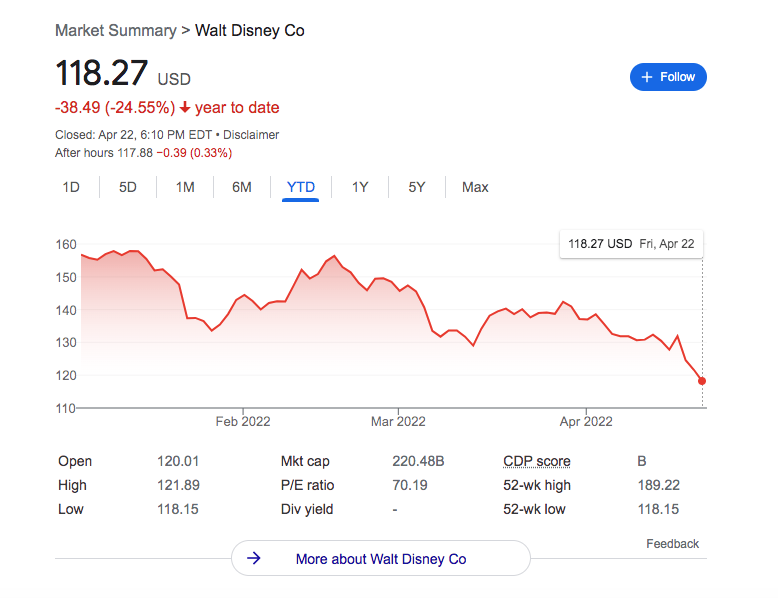The width and height of the screenshot is (778, 598).
Task: Select the YTD time range tab
Action: pos(300,187)
